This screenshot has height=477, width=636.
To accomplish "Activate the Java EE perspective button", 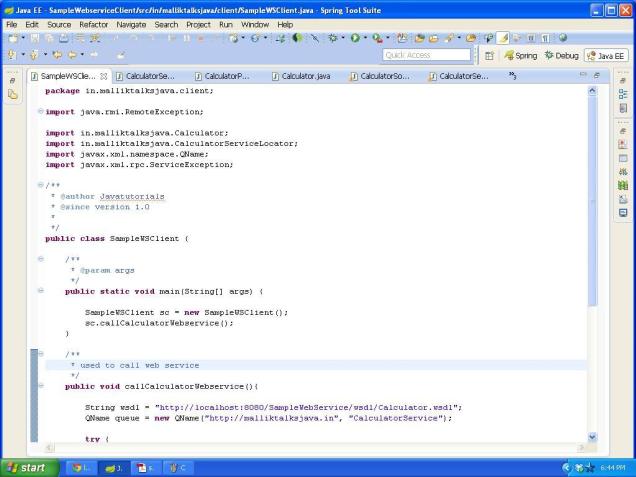I will [x=611, y=56].
